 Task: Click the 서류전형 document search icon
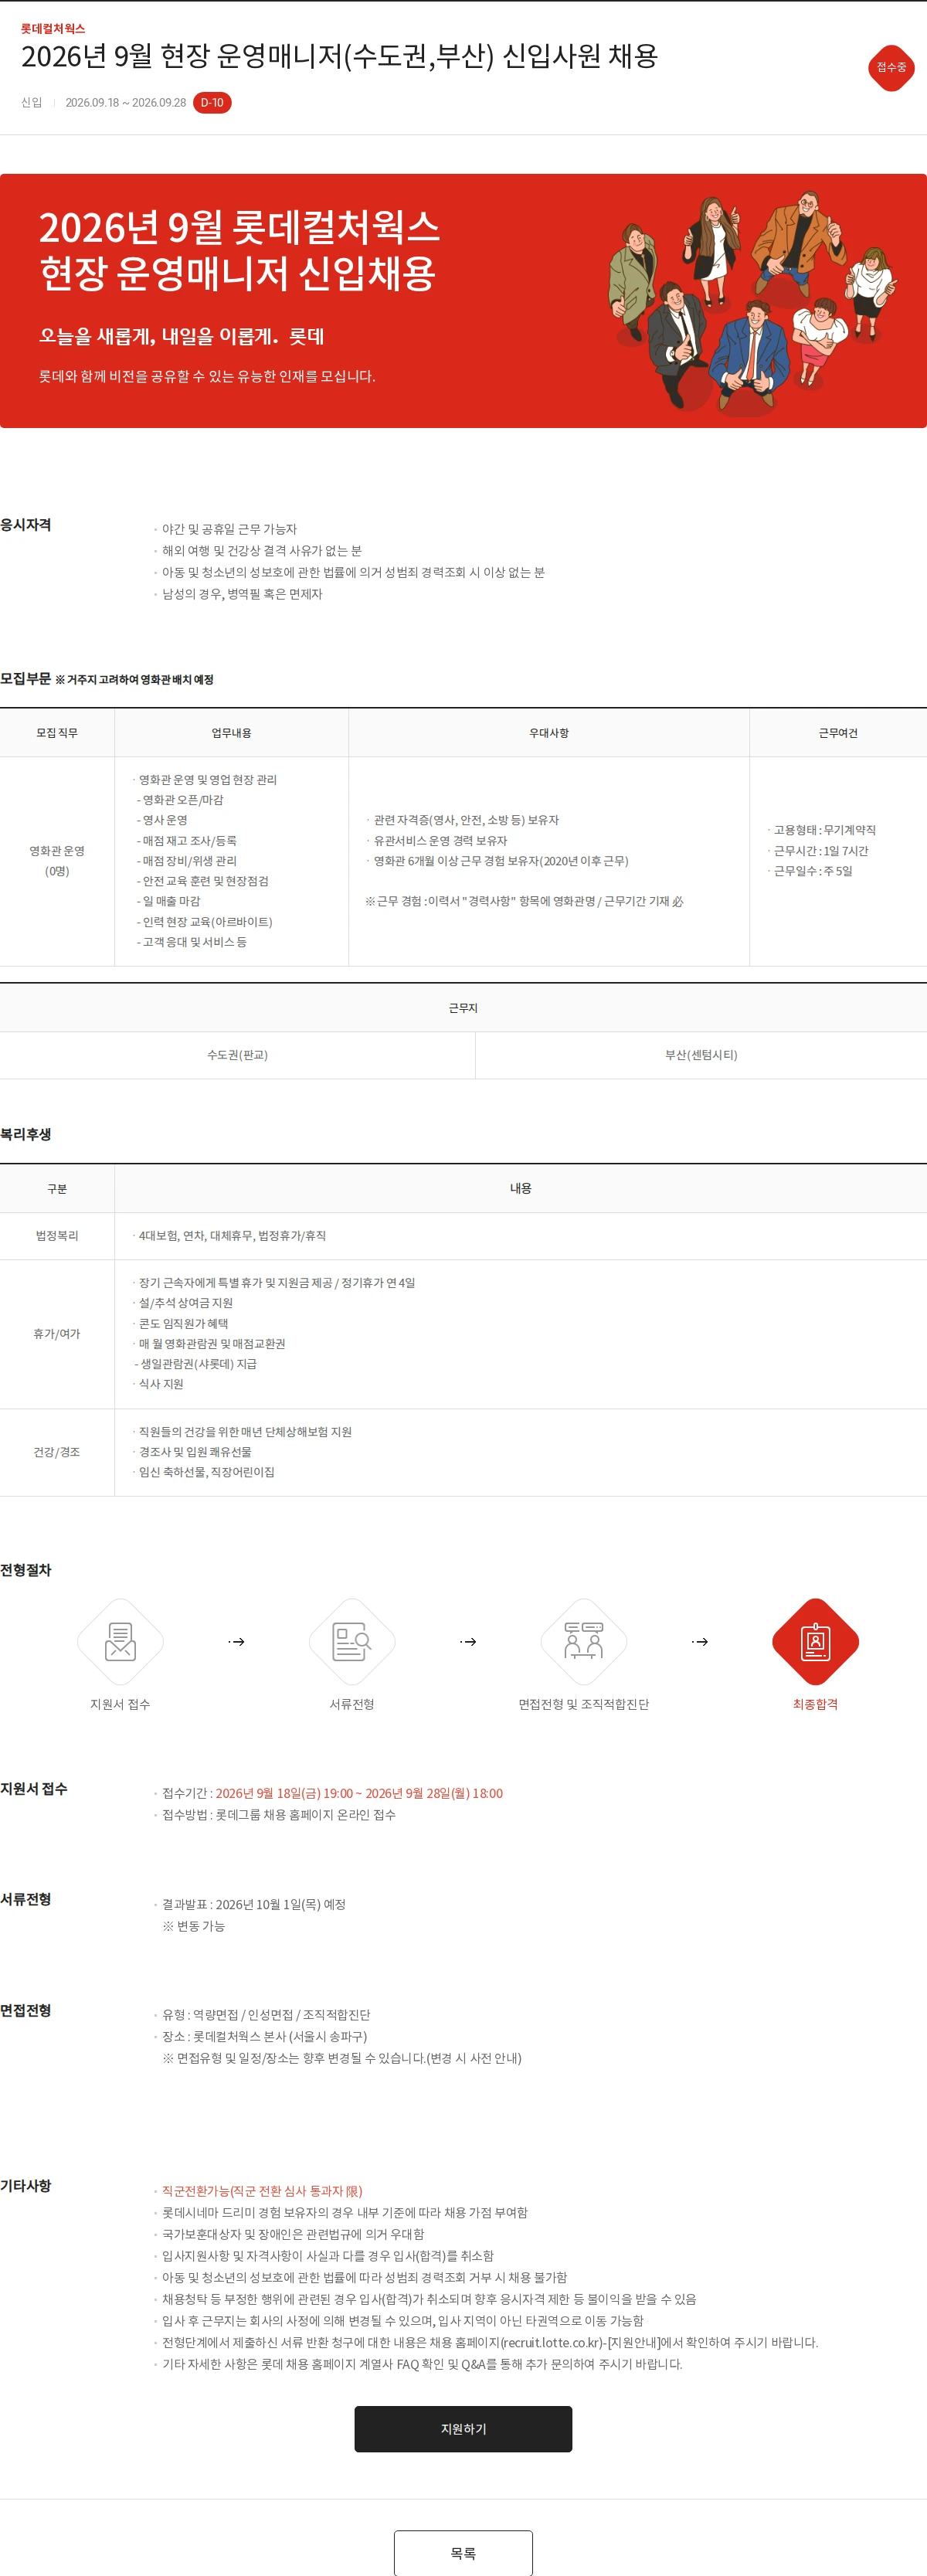(x=352, y=1641)
